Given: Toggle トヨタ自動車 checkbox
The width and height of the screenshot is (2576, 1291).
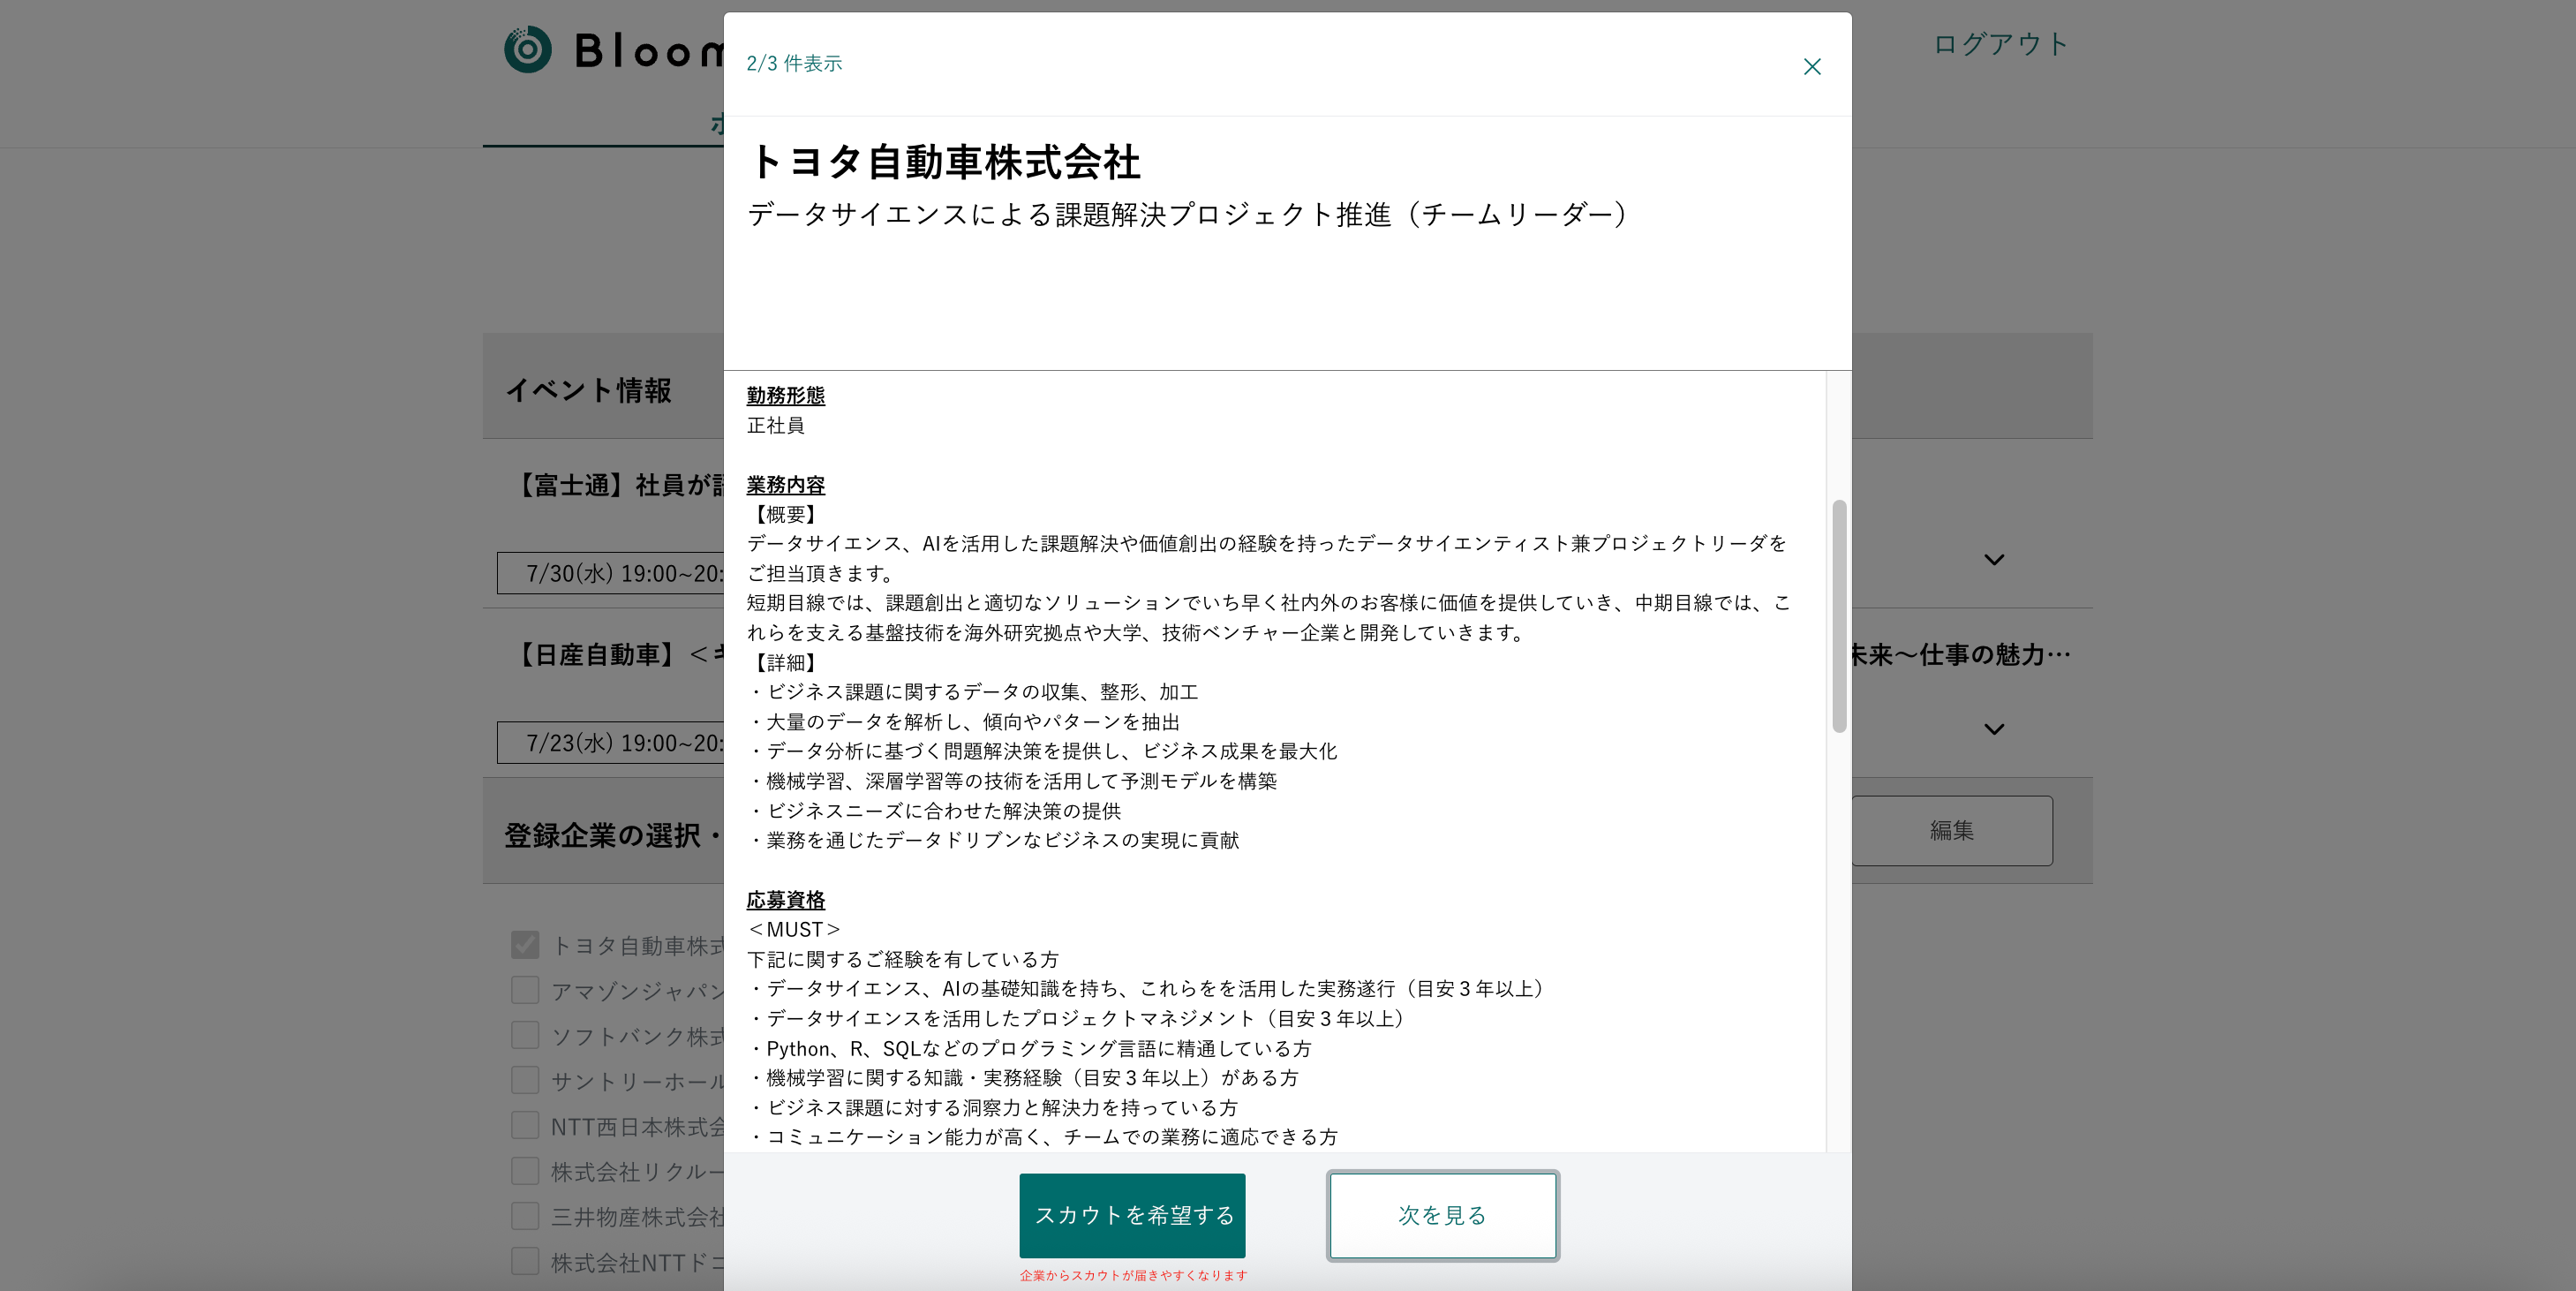Looking at the screenshot, I should [525, 945].
